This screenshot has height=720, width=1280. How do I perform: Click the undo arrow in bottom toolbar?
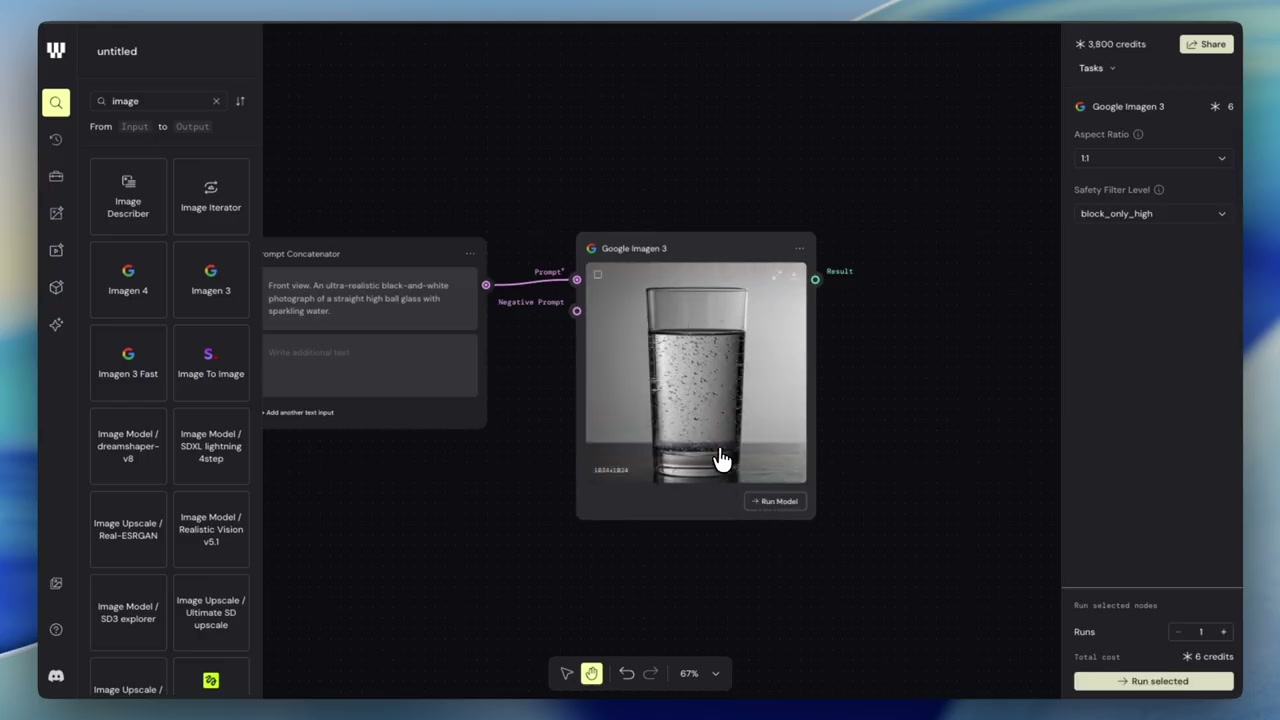click(626, 673)
